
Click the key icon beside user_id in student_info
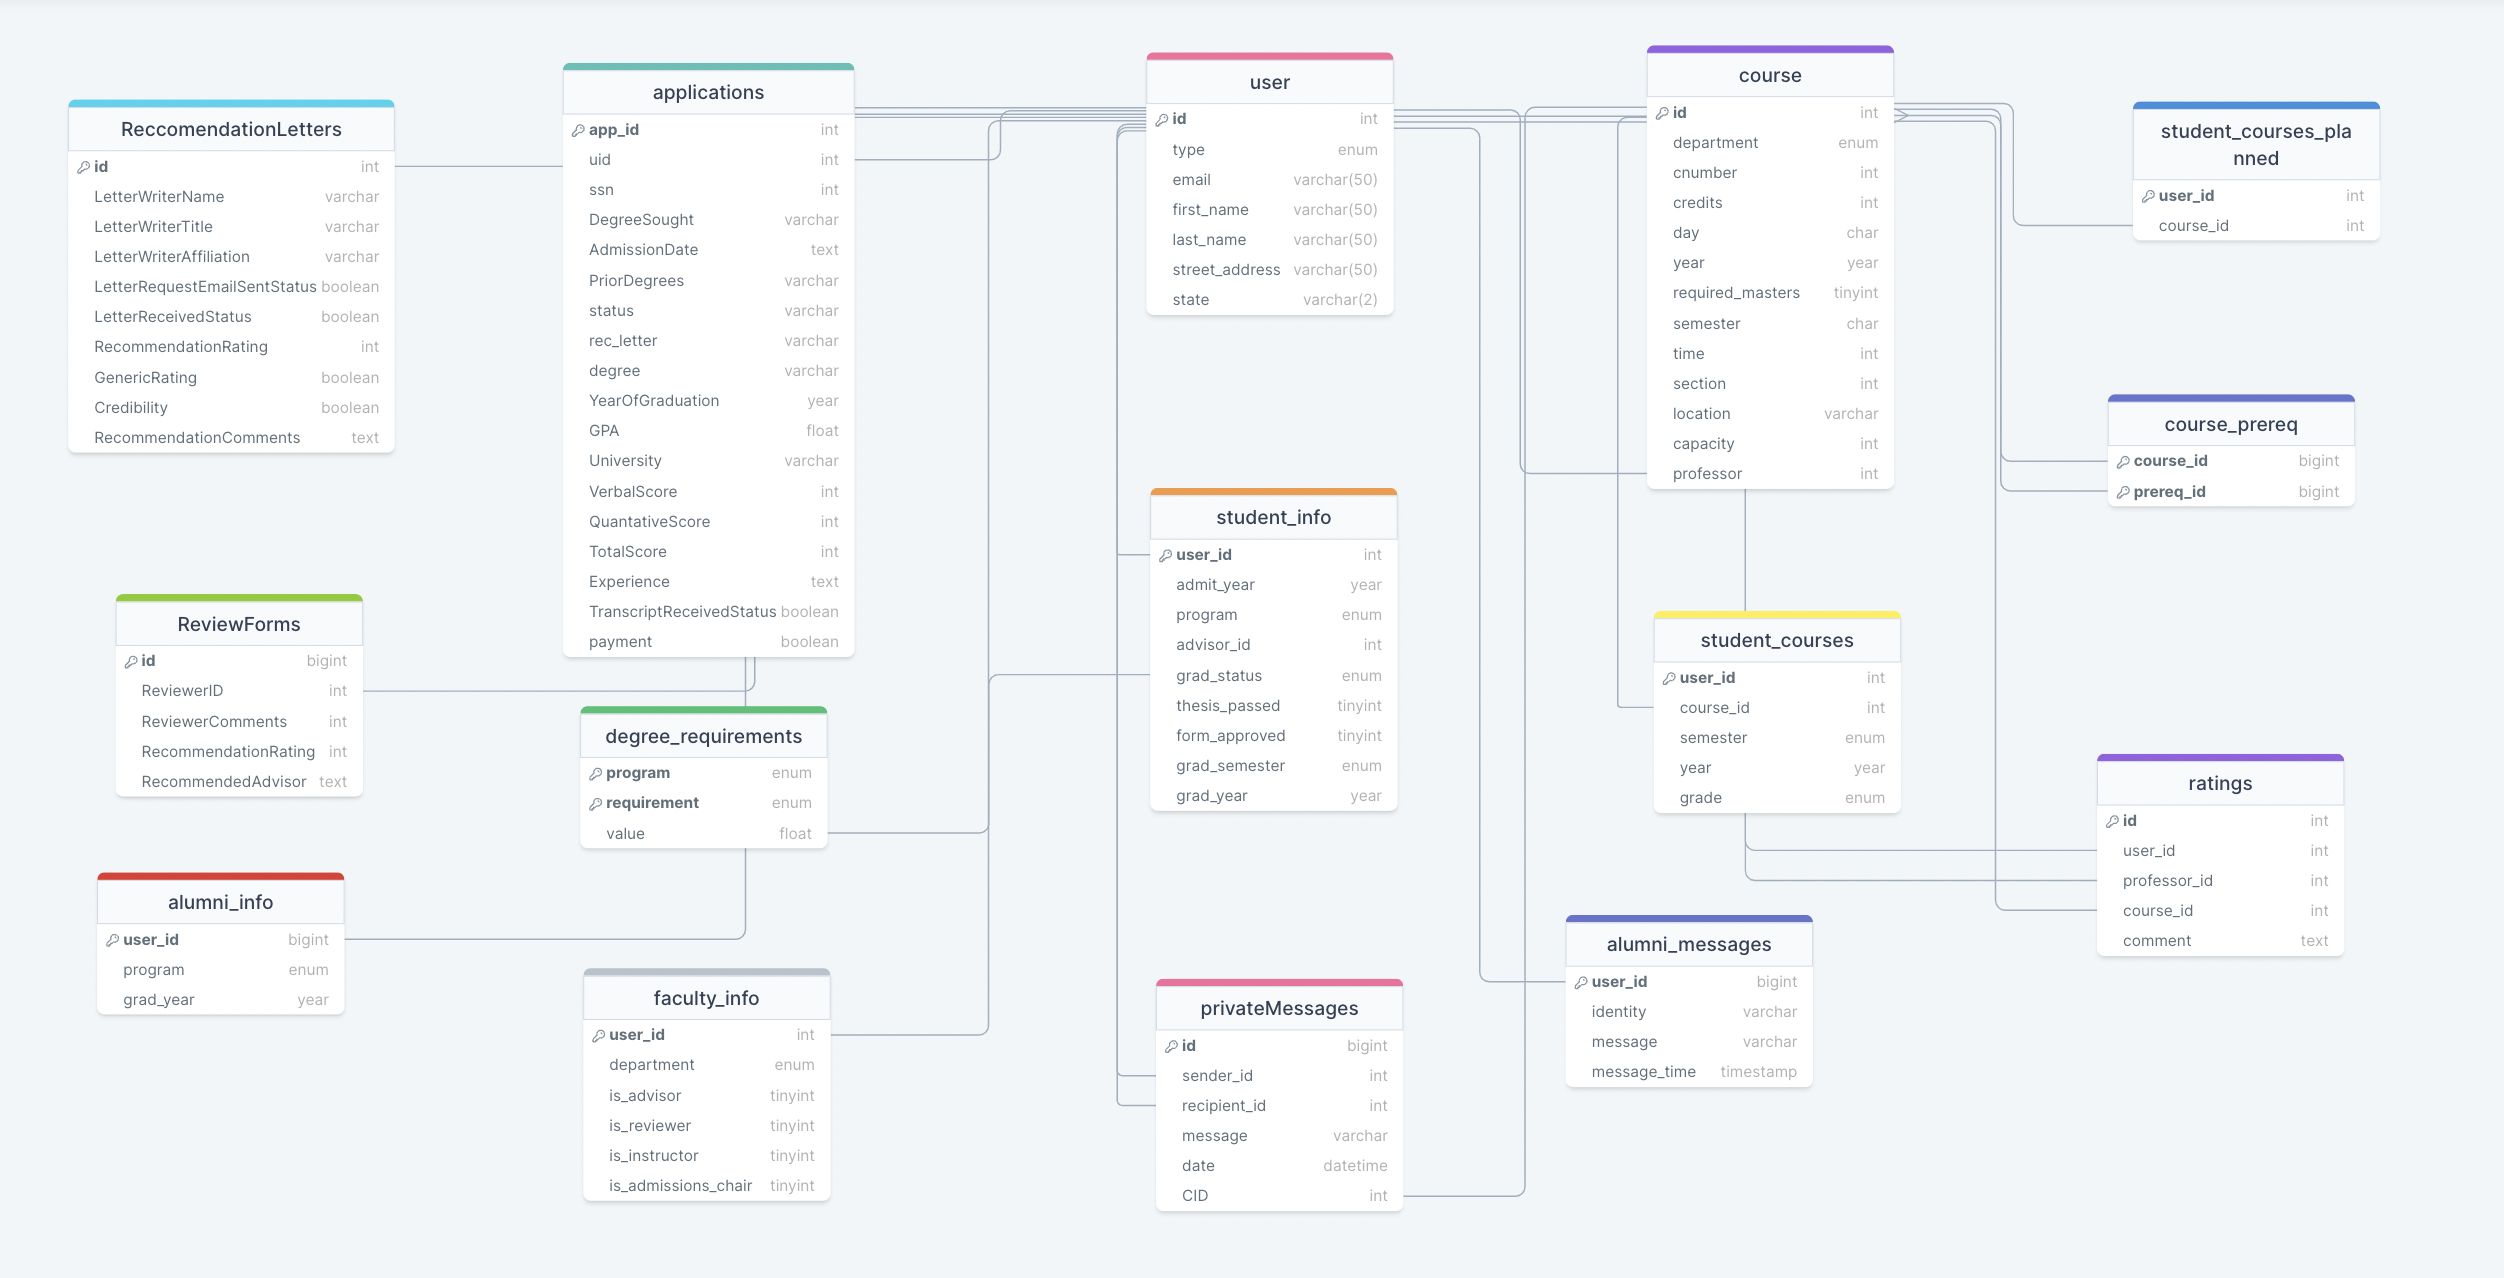coord(1166,555)
